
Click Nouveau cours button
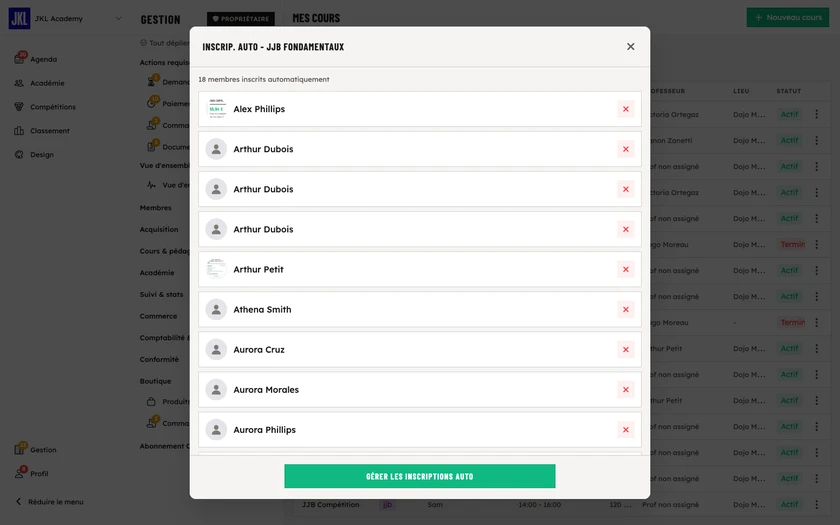[x=788, y=17]
